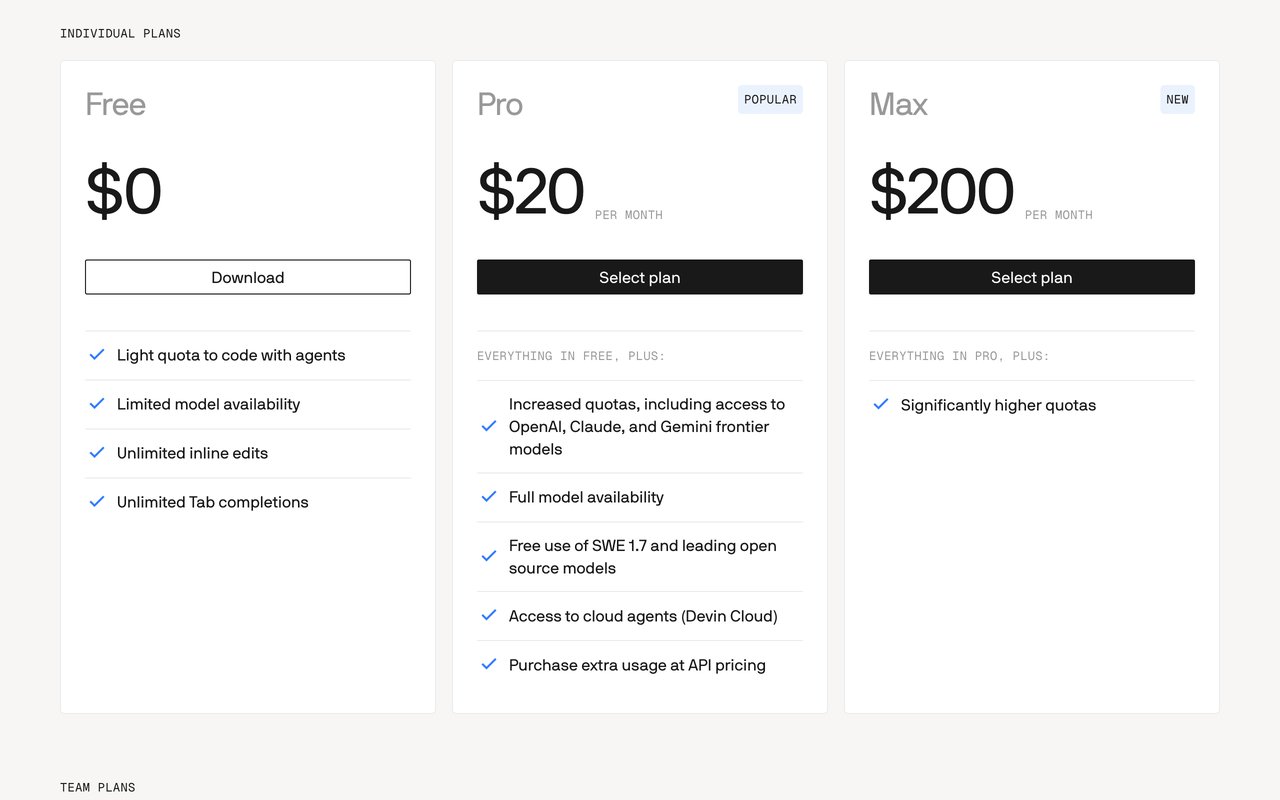Image resolution: width=1280 pixels, height=800 pixels.
Task: Click checkmark next to Unlimited inline edits
Action: point(97,453)
